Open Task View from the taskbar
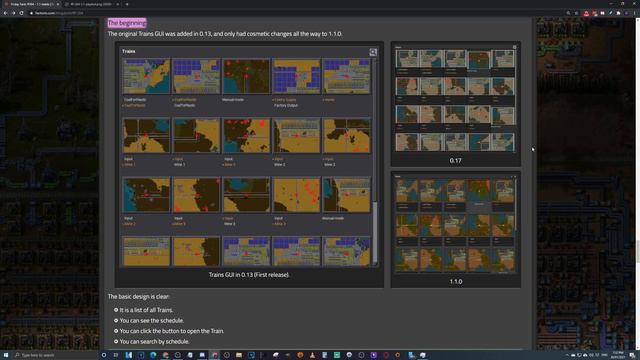 coord(116,355)
